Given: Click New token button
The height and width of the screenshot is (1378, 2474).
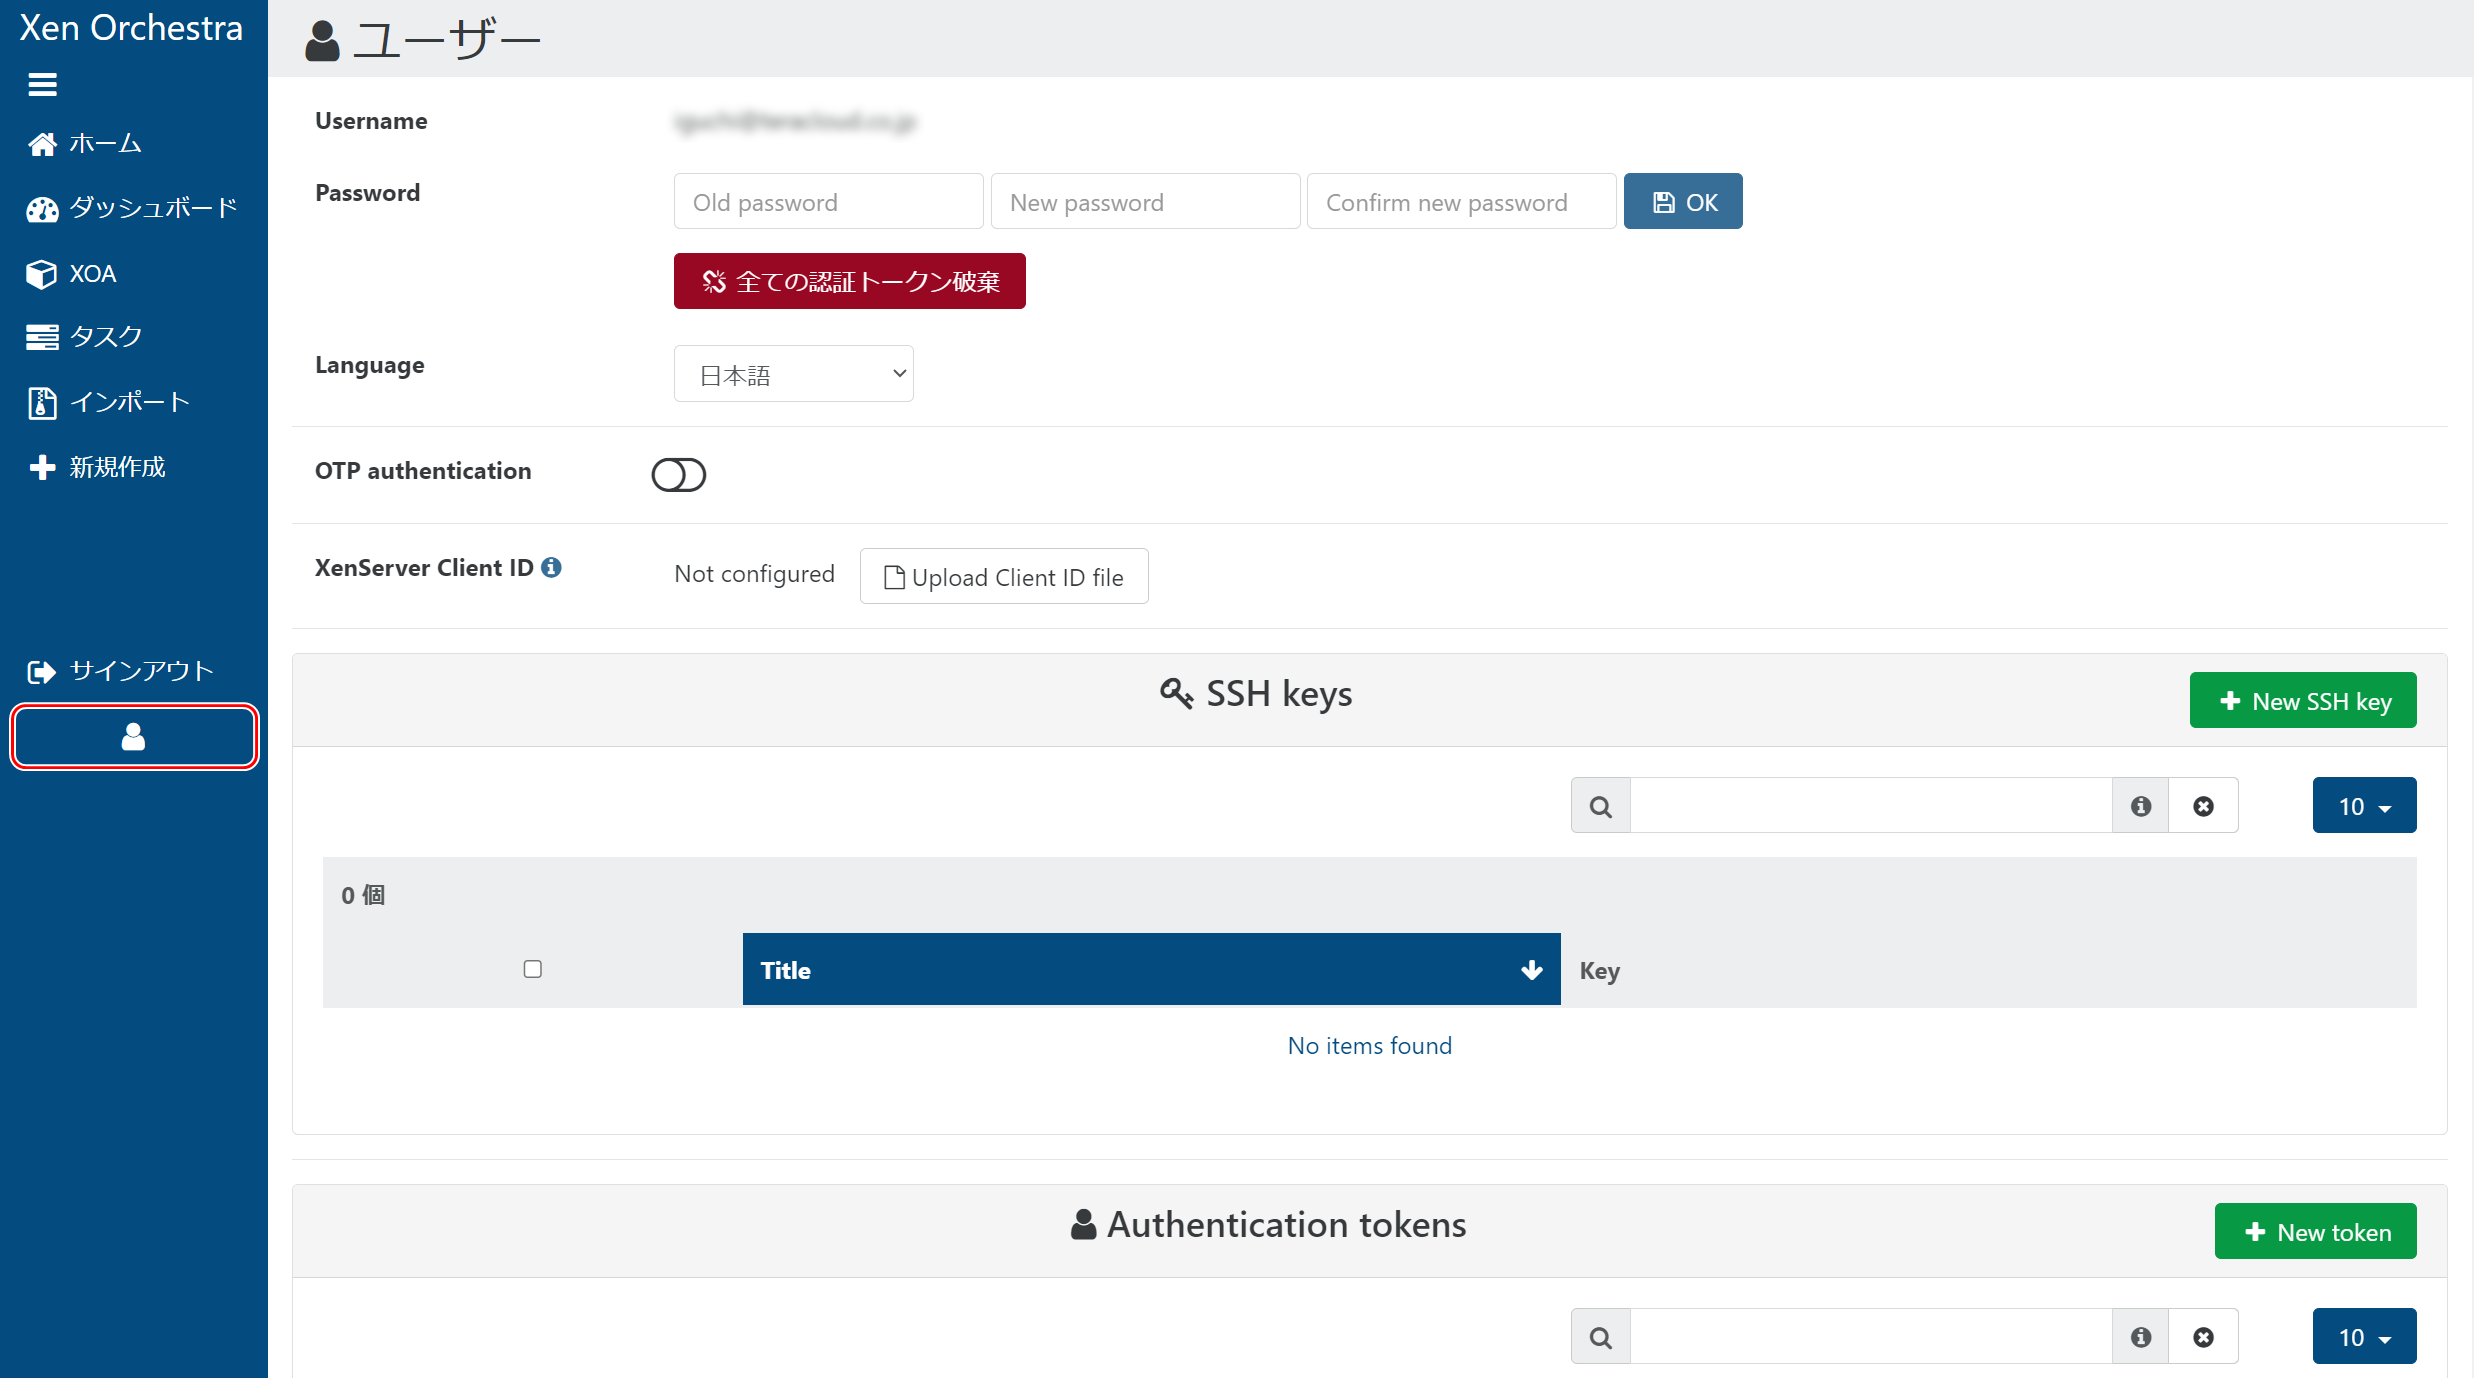Looking at the screenshot, I should (2316, 1232).
